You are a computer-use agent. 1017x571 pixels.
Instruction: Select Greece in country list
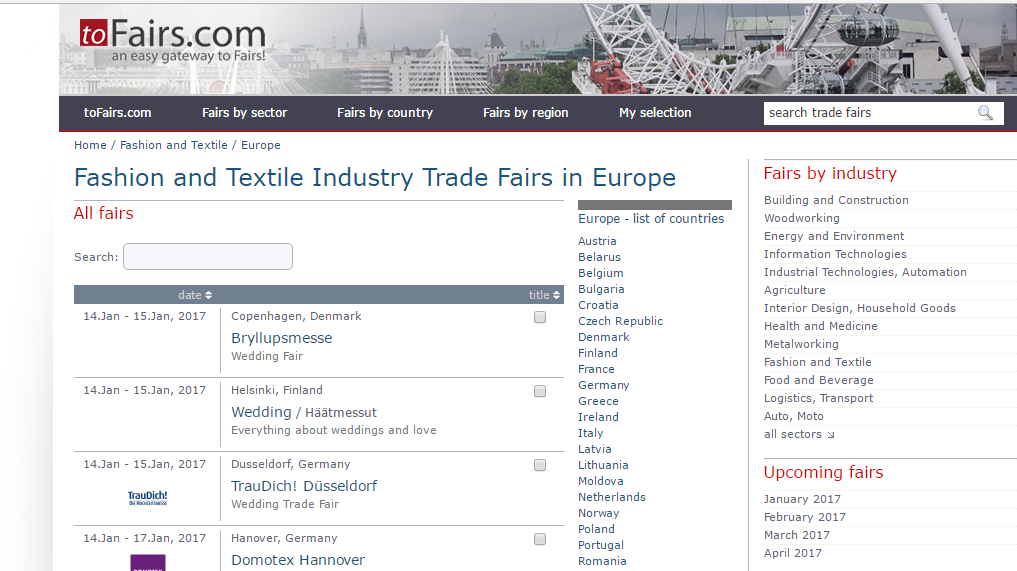(x=598, y=401)
